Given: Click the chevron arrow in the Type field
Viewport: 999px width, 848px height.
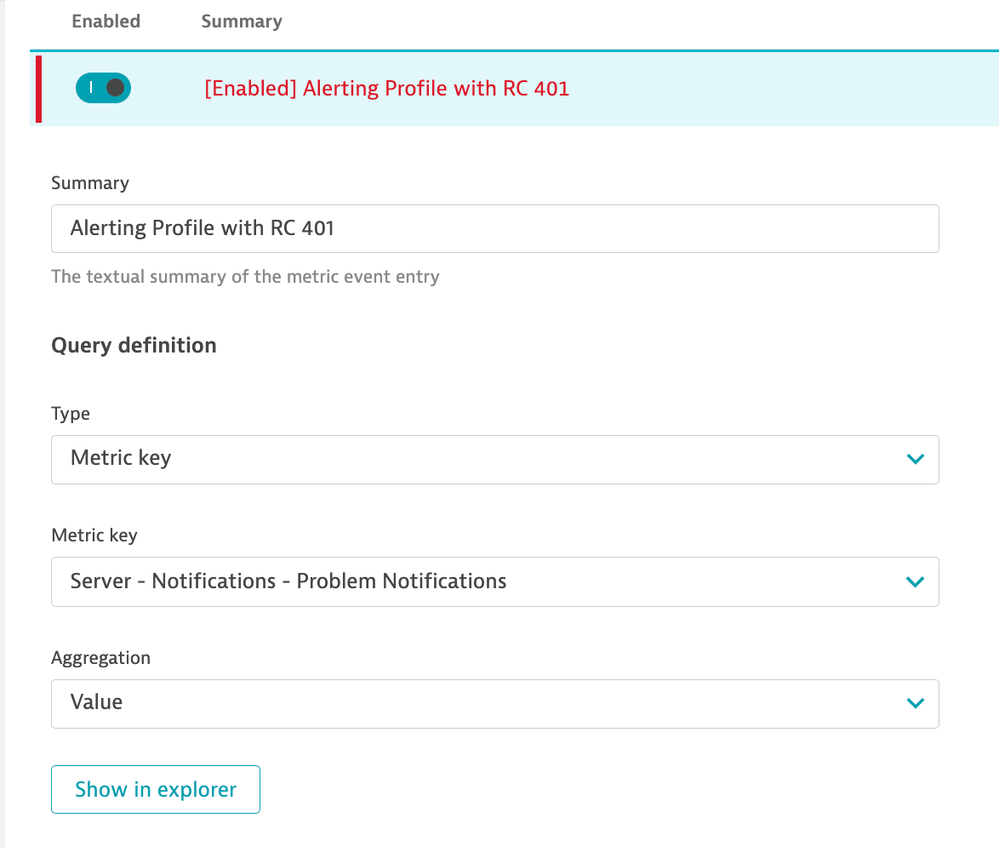Looking at the screenshot, I should (x=914, y=459).
